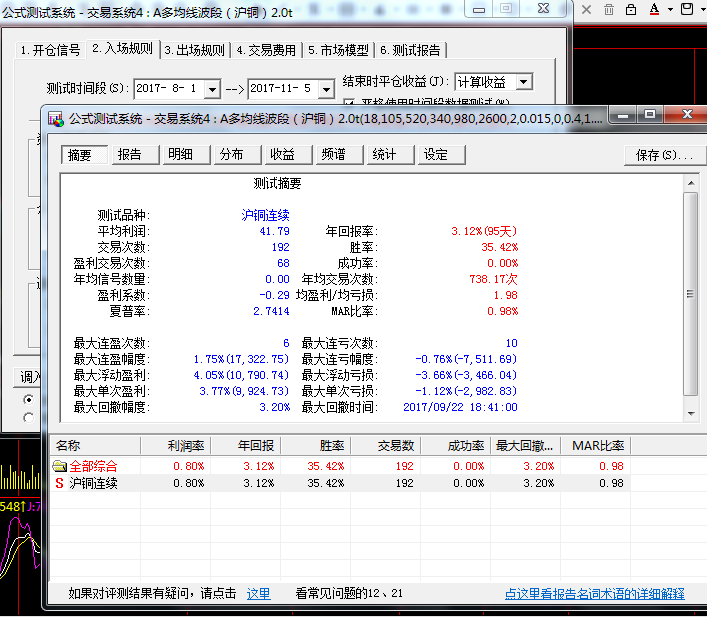This screenshot has width=707, height=617.
Task: Switch to the 3.出场规则 tab
Action: point(195,50)
